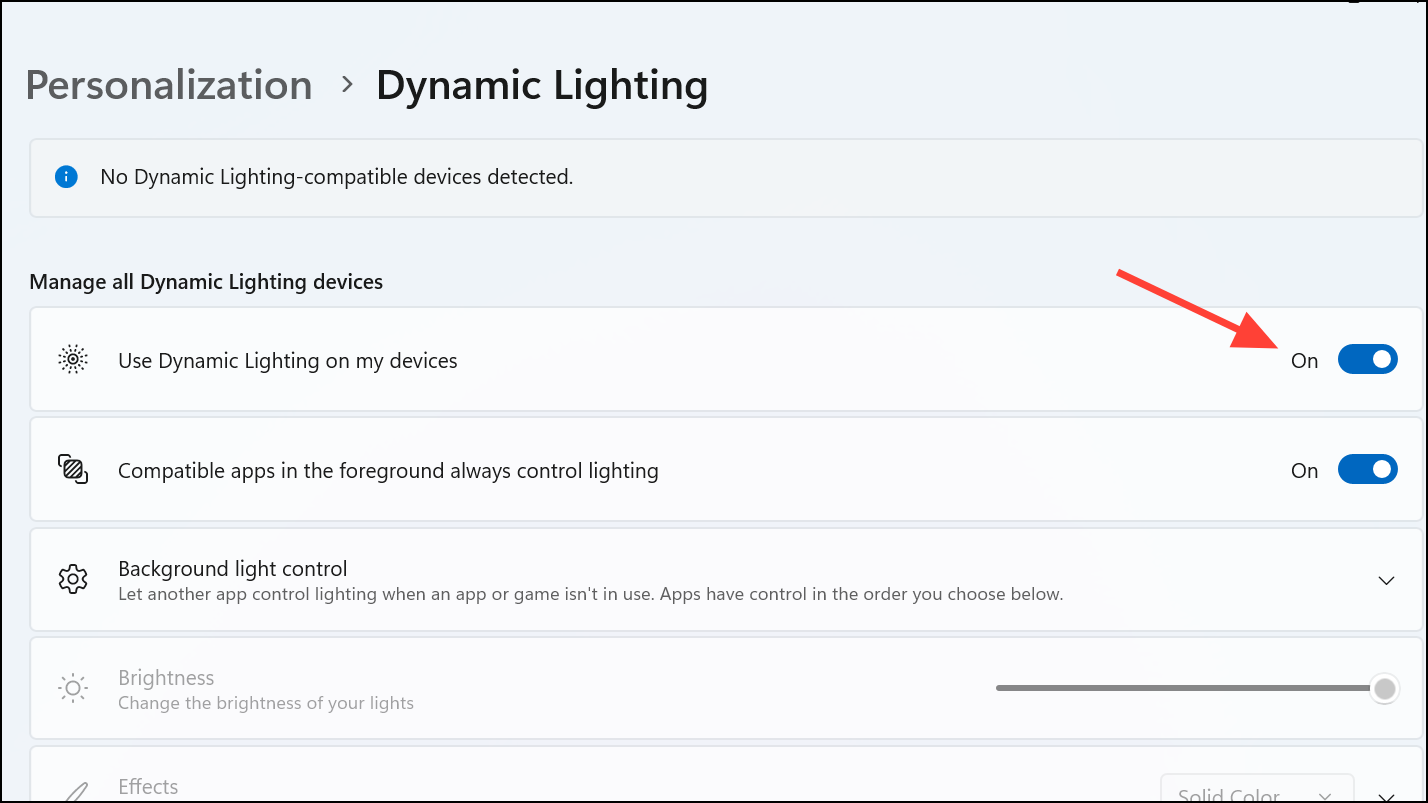Click the Background light control row label
This screenshot has height=803, width=1428.
coord(232,568)
